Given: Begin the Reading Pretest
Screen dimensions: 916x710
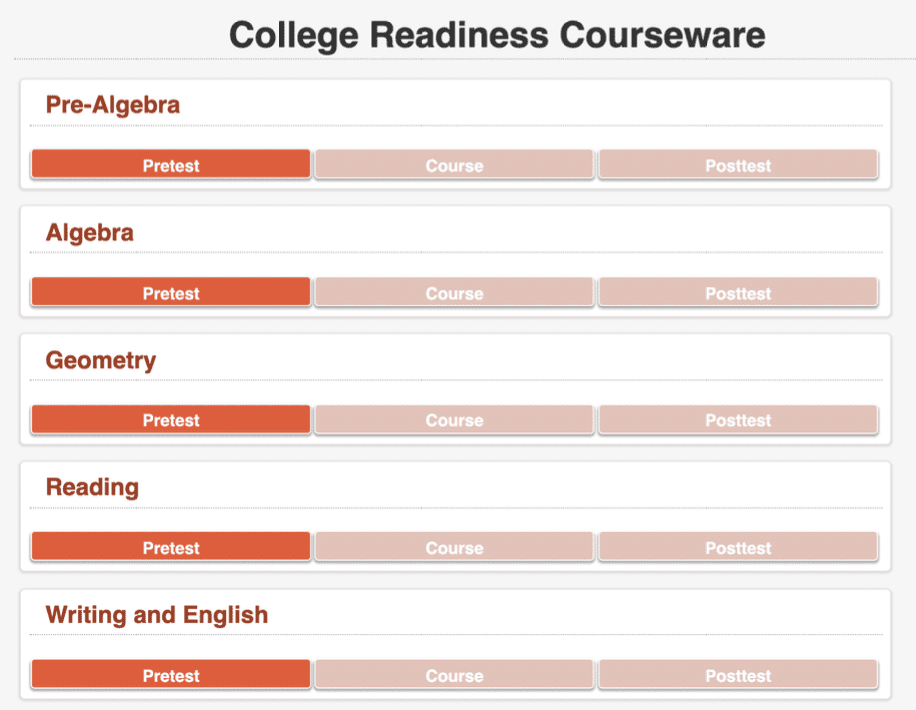Looking at the screenshot, I should click(x=171, y=548).
